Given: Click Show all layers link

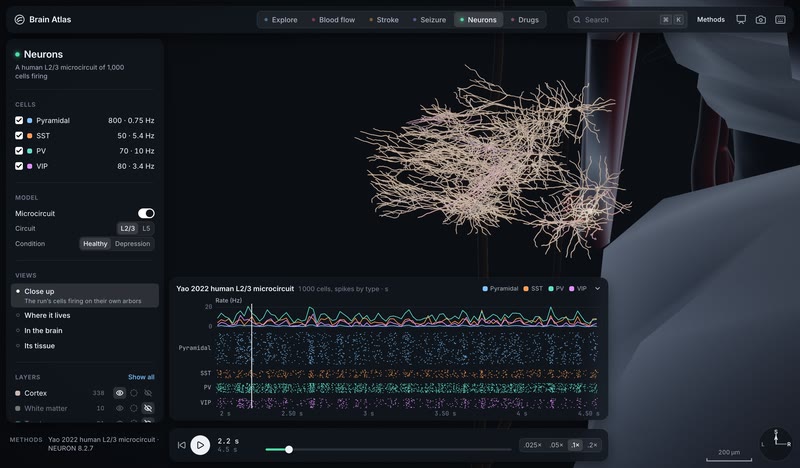Looking at the screenshot, I should [141, 377].
